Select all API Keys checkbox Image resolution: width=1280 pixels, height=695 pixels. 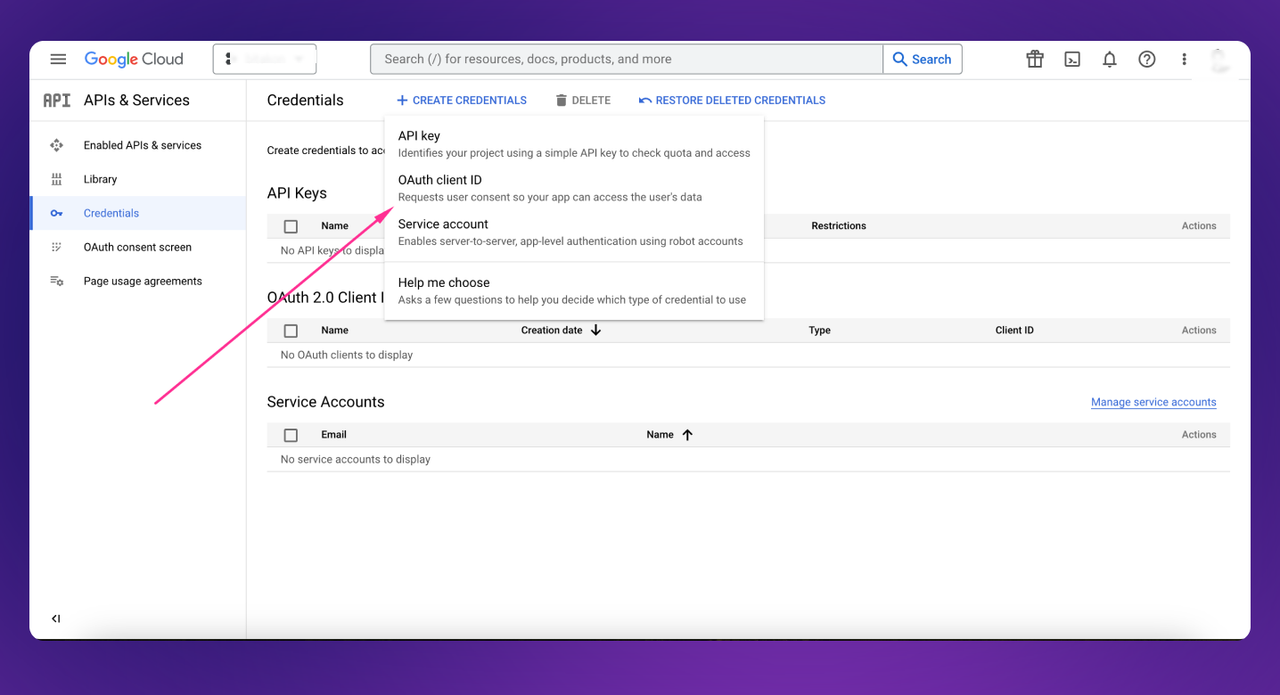(291, 226)
